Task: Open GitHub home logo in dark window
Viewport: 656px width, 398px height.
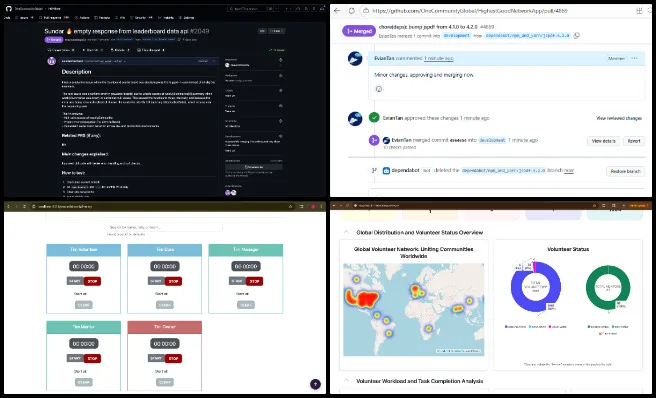Action: 8,8
